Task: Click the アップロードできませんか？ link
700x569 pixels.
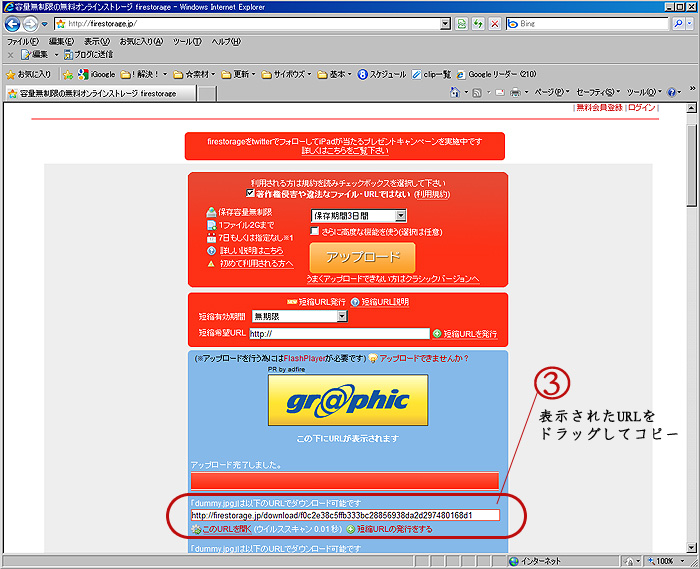Action: (x=424, y=358)
